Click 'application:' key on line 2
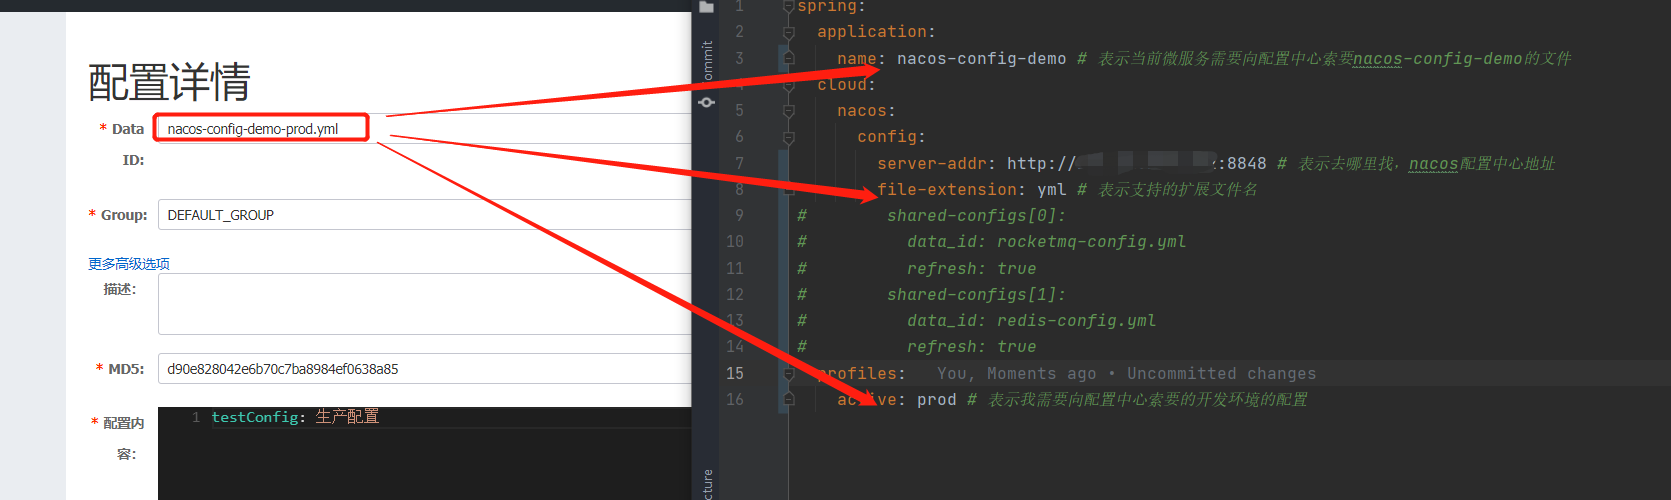Image resolution: width=1671 pixels, height=500 pixels. (x=876, y=32)
